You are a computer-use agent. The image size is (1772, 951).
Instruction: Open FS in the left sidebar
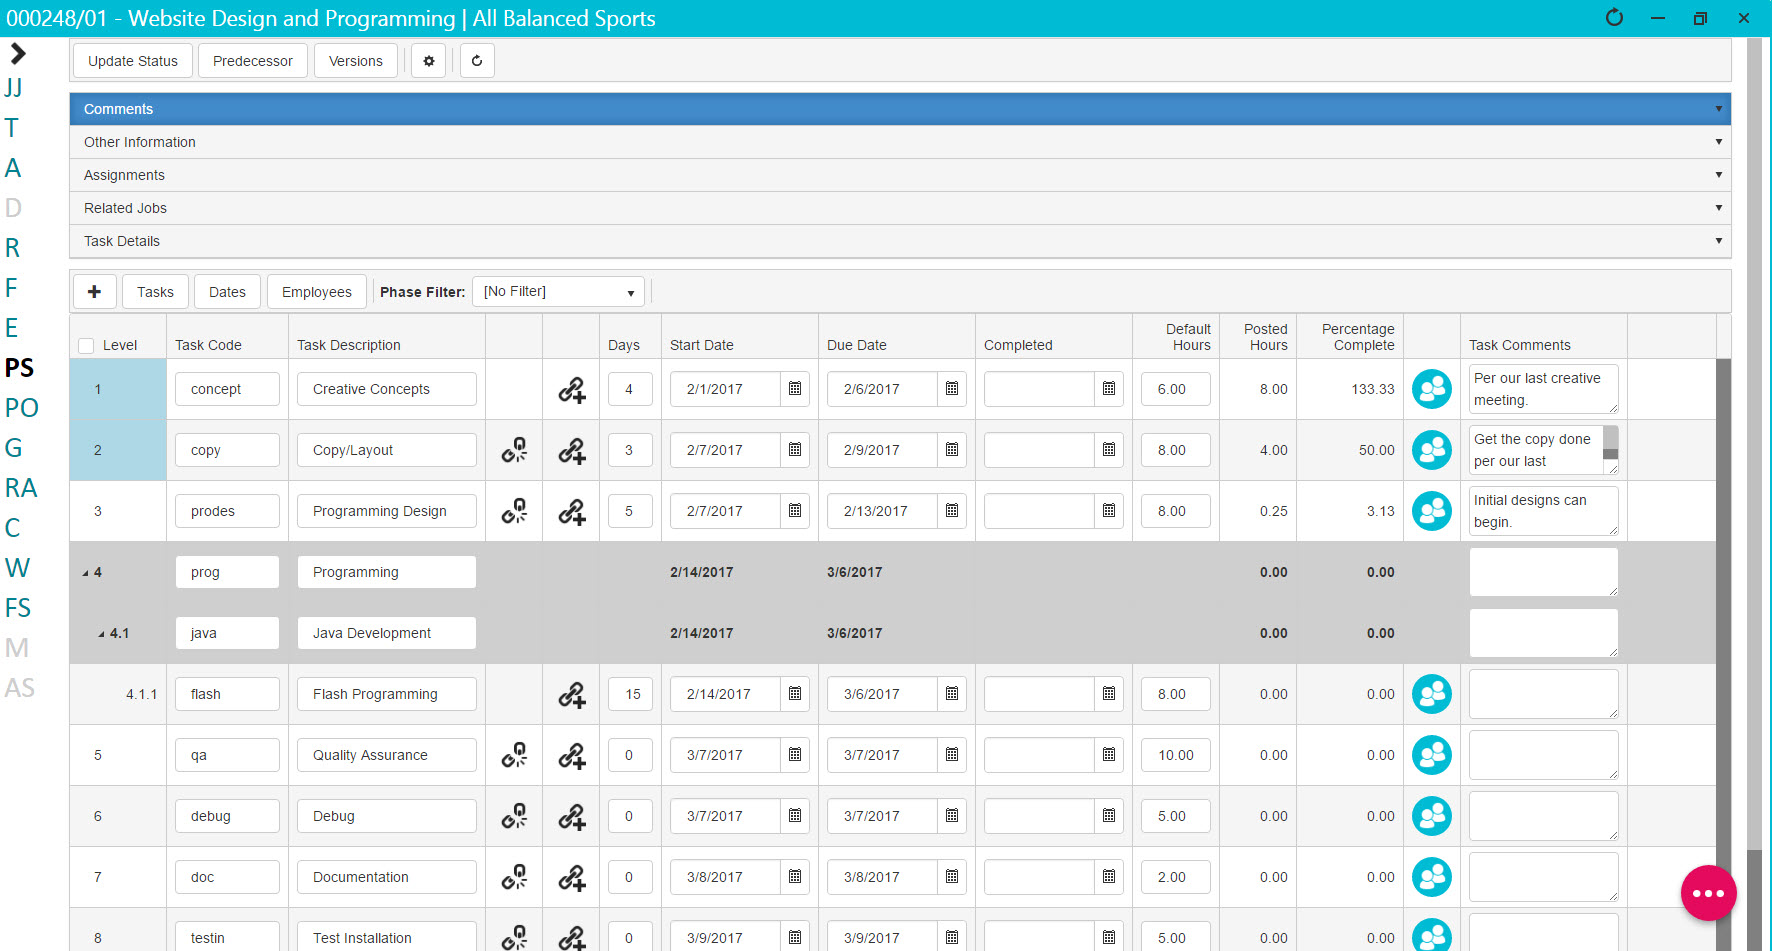click(18, 608)
